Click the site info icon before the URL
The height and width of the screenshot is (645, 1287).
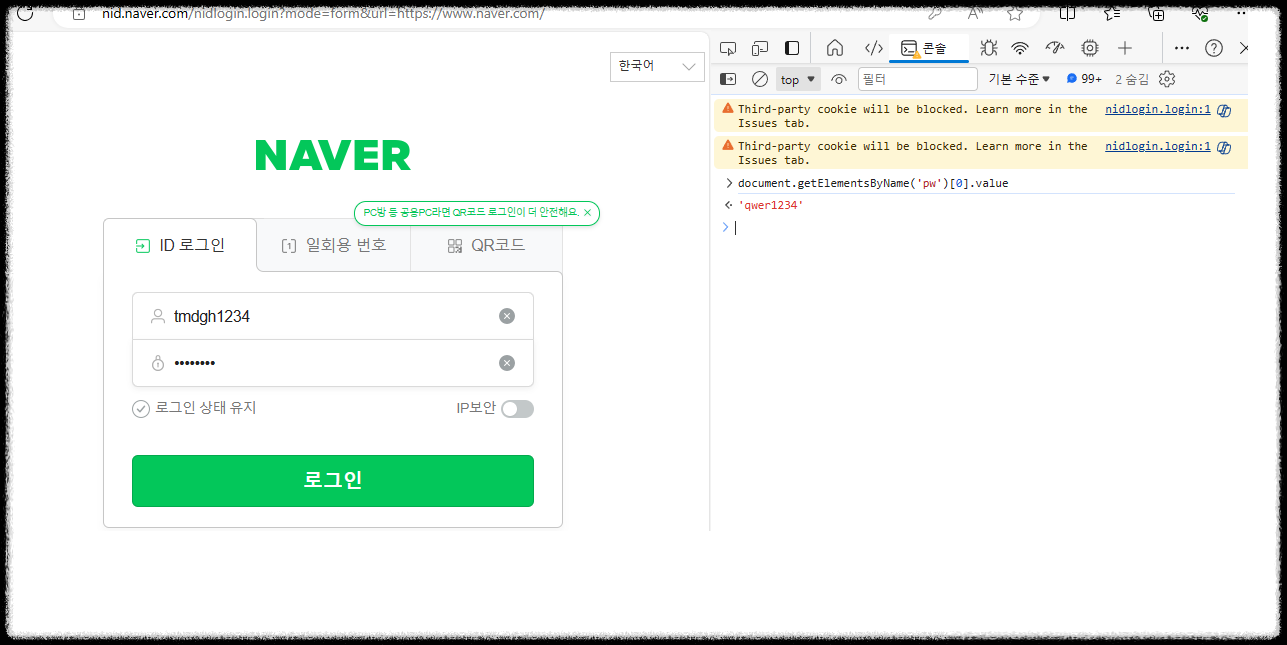coord(79,13)
